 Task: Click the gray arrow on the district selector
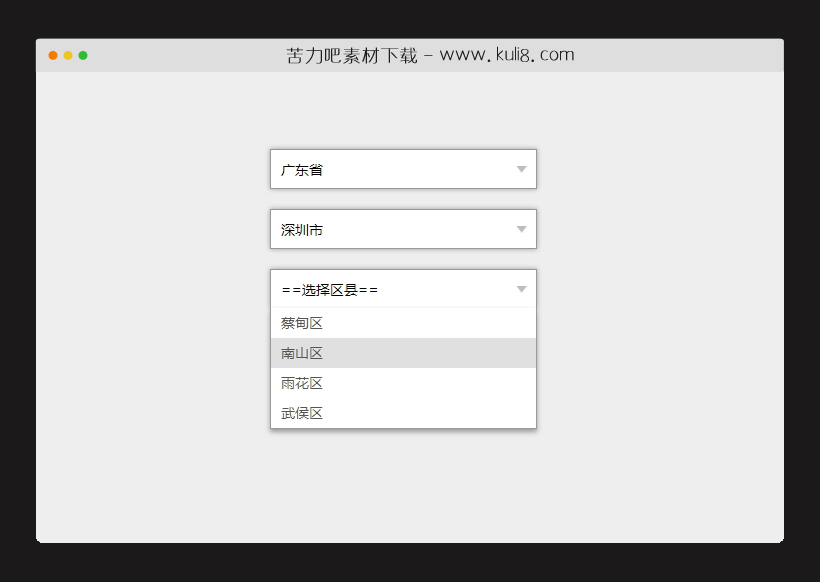click(521, 289)
